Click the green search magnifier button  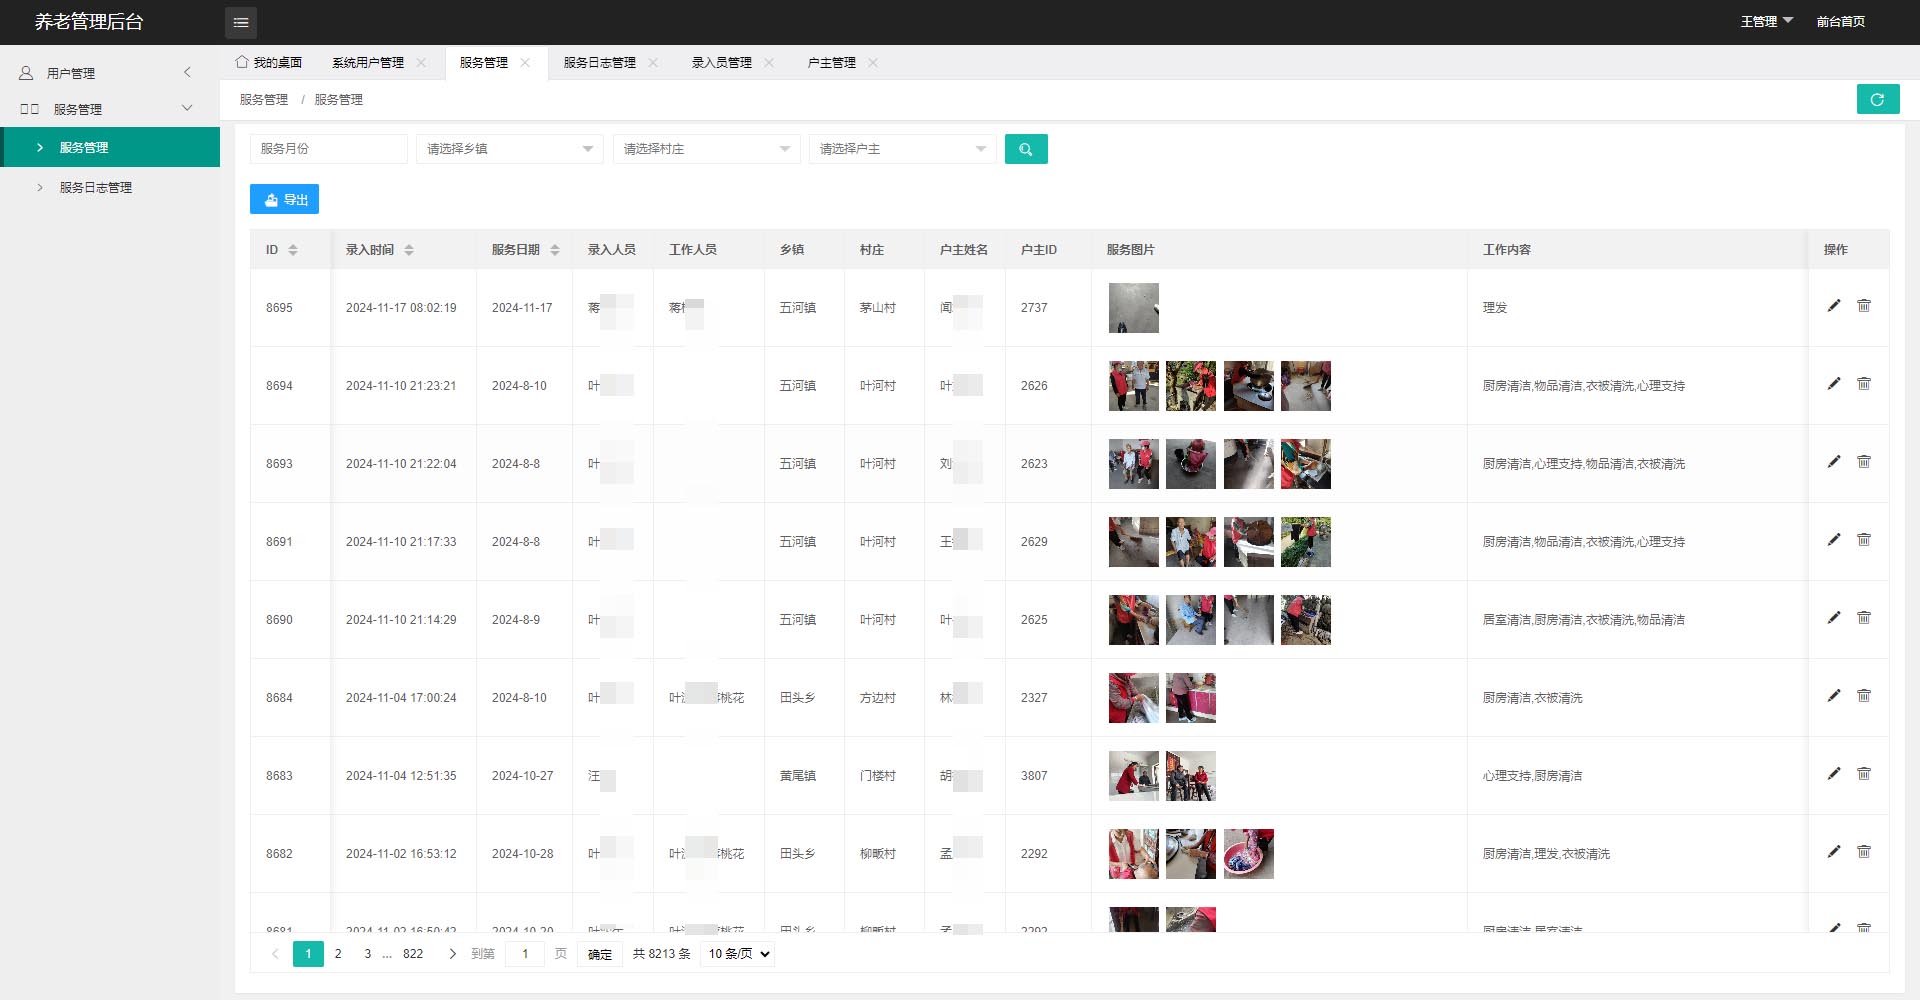click(x=1025, y=149)
